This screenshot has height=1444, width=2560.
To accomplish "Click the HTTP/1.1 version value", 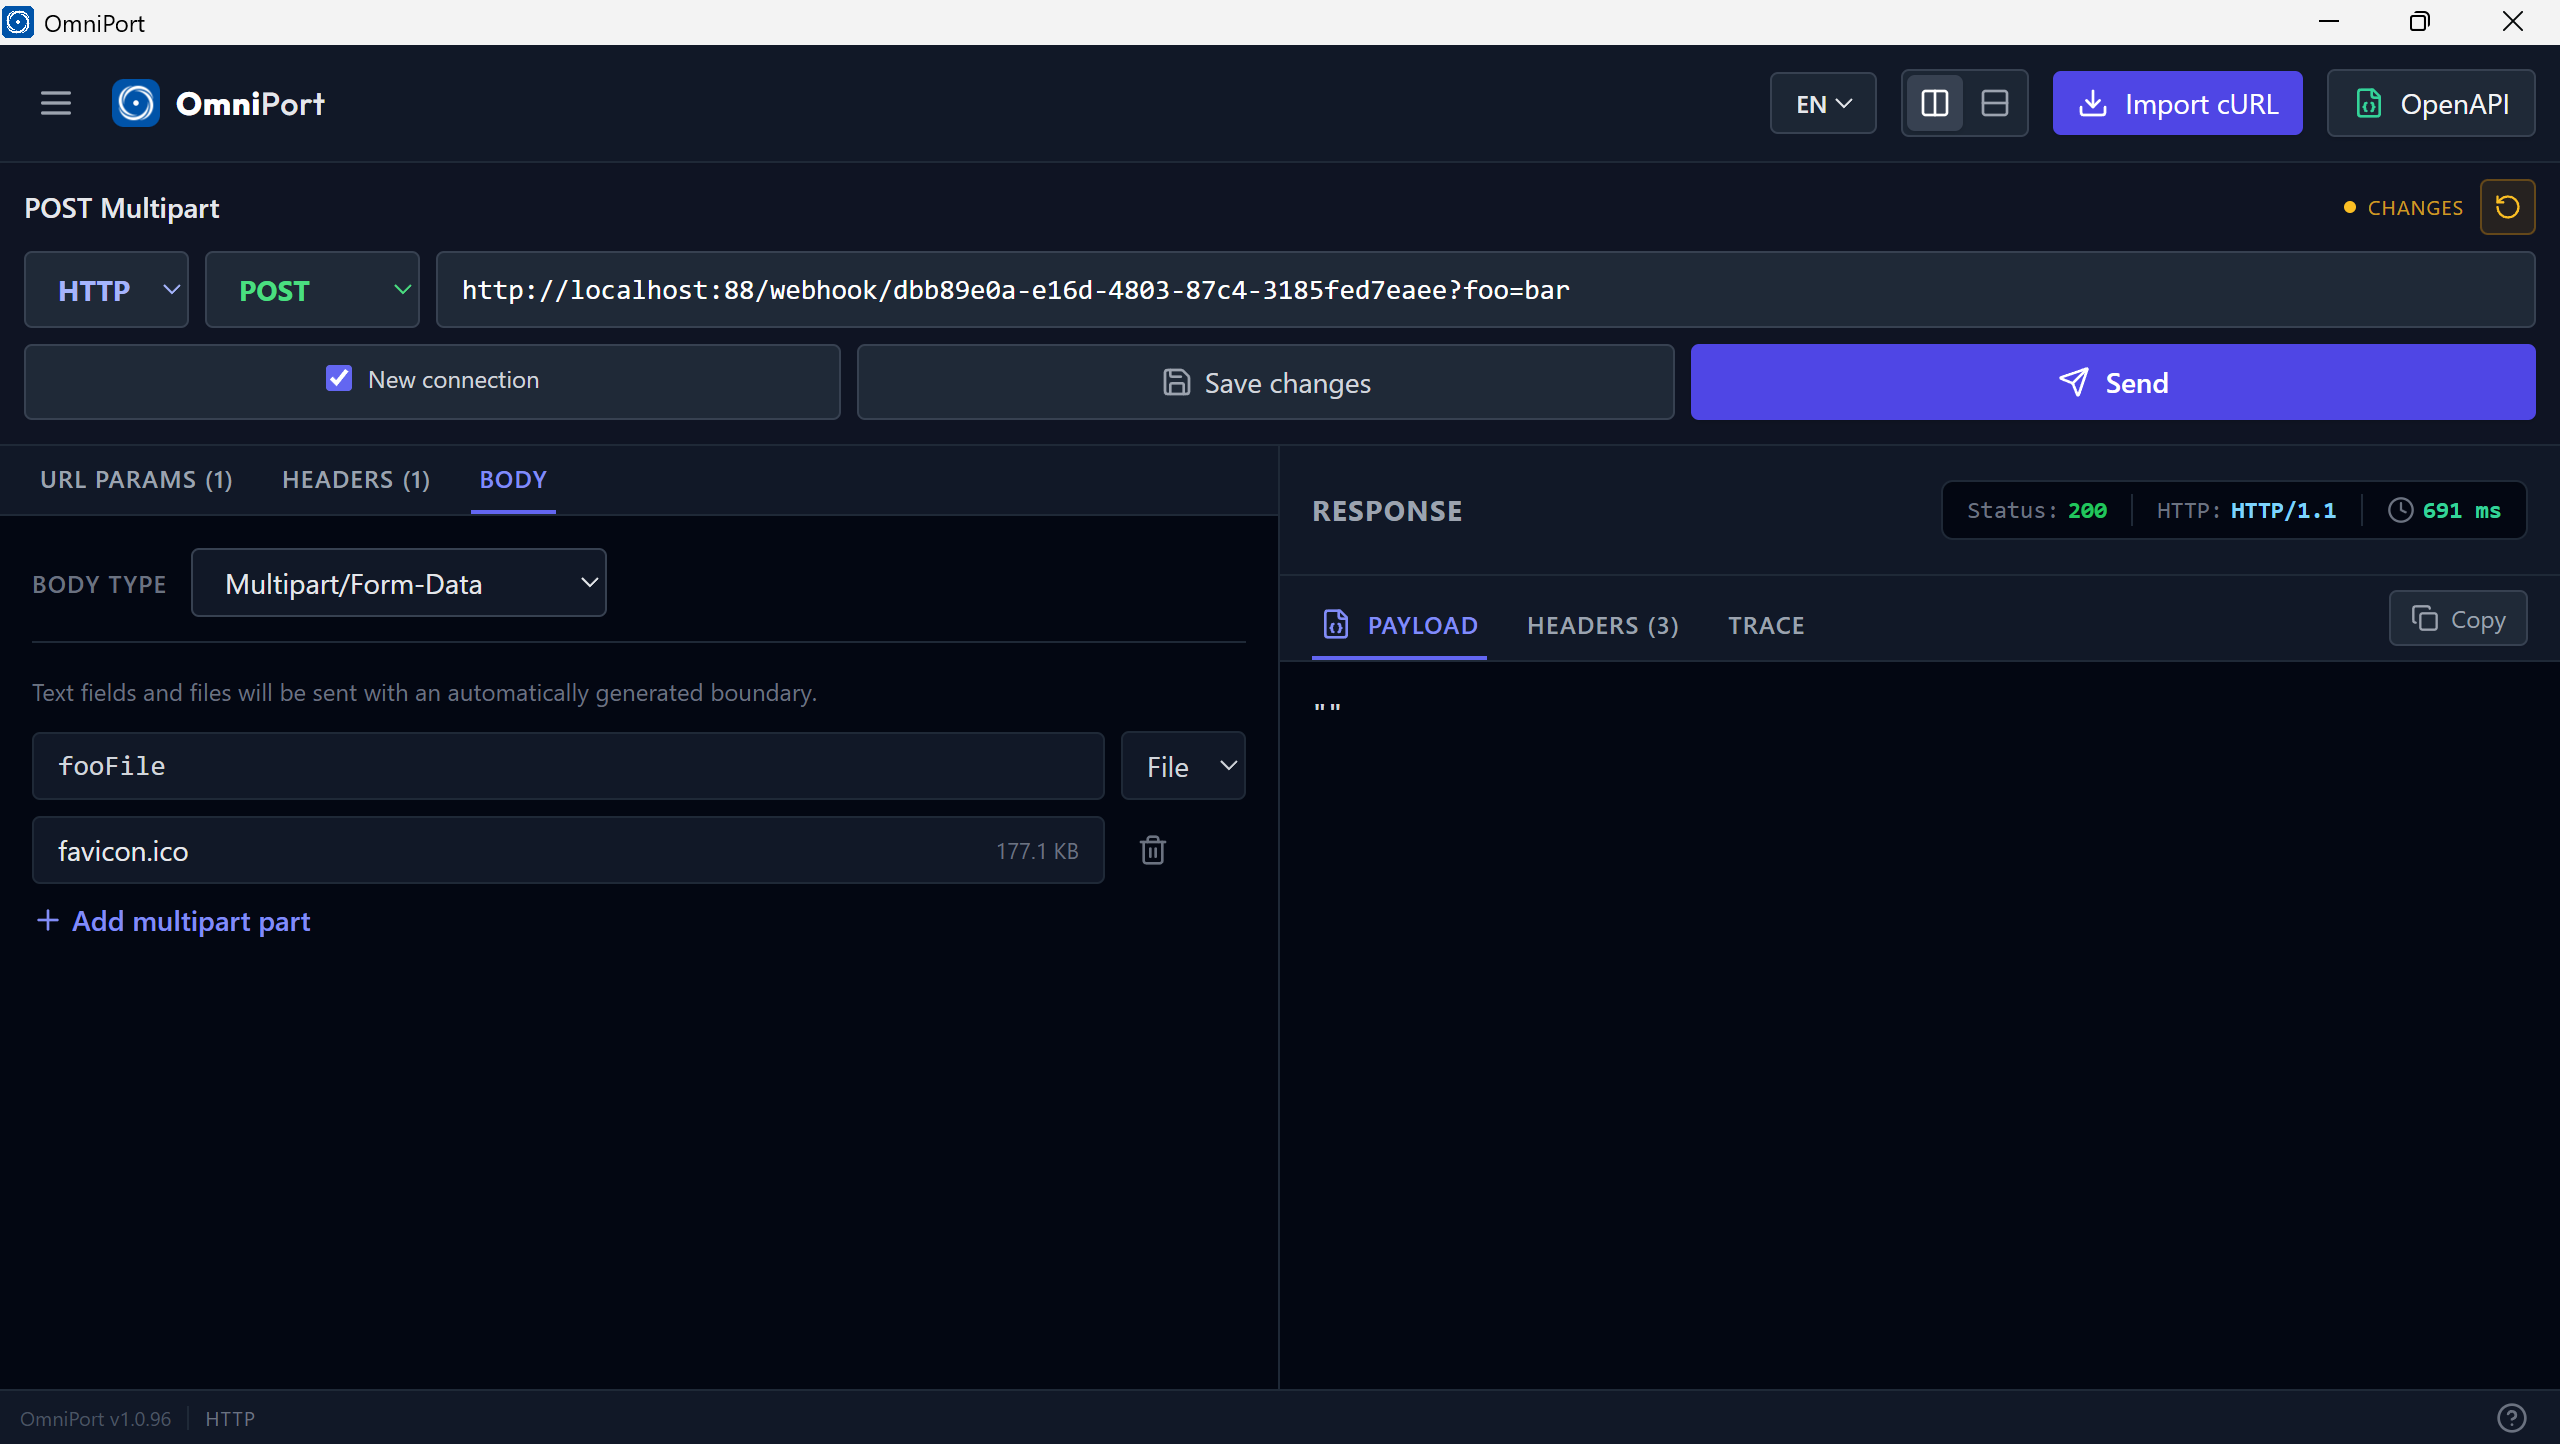I will click(2283, 510).
